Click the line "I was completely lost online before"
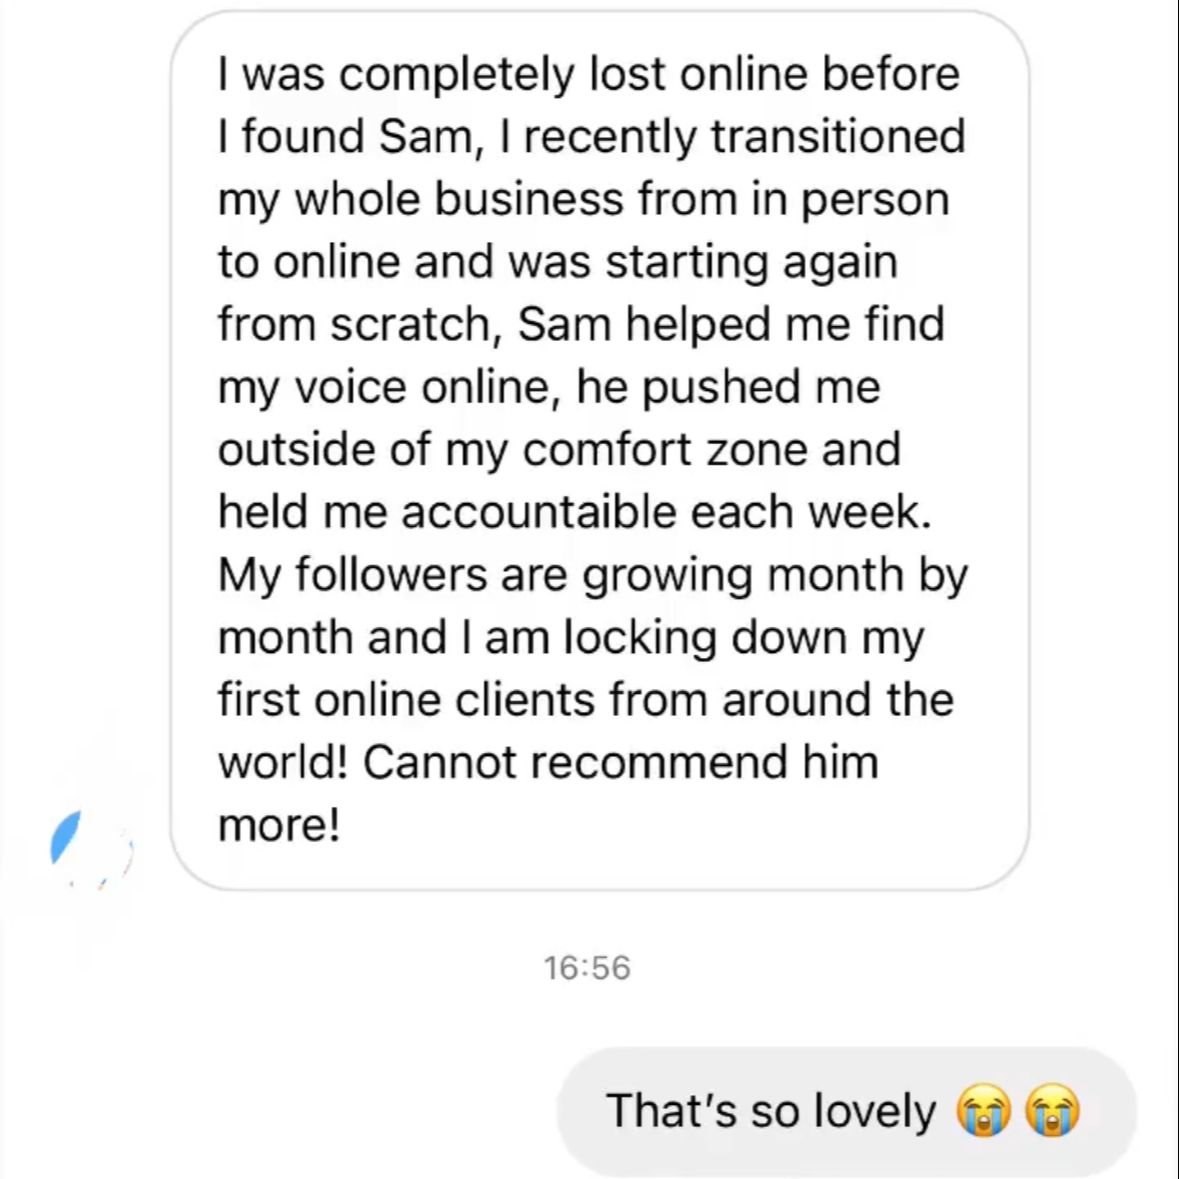1179x1179 pixels. tap(589, 74)
